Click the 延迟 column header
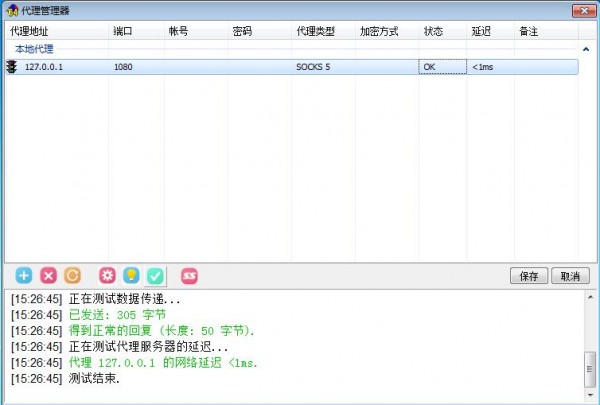This screenshot has width=600, height=405. coord(491,31)
